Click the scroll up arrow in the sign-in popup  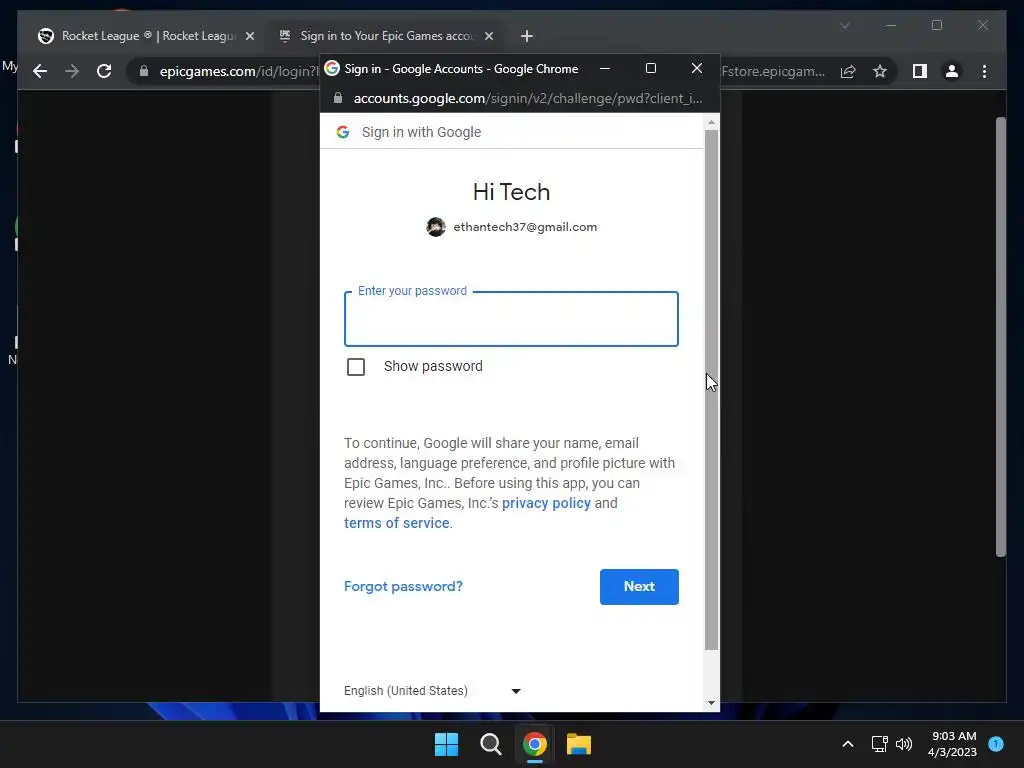pos(711,122)
